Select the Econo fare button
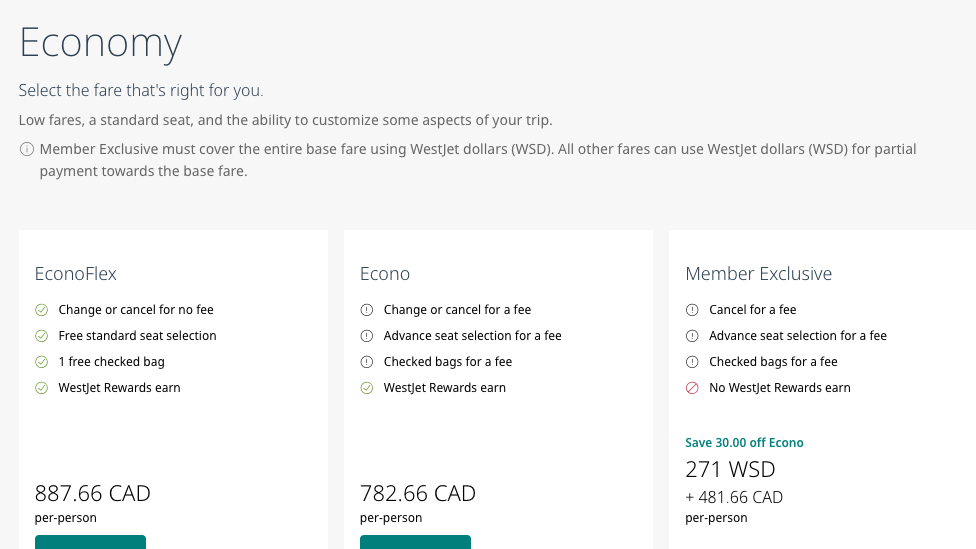 (415, 542)
